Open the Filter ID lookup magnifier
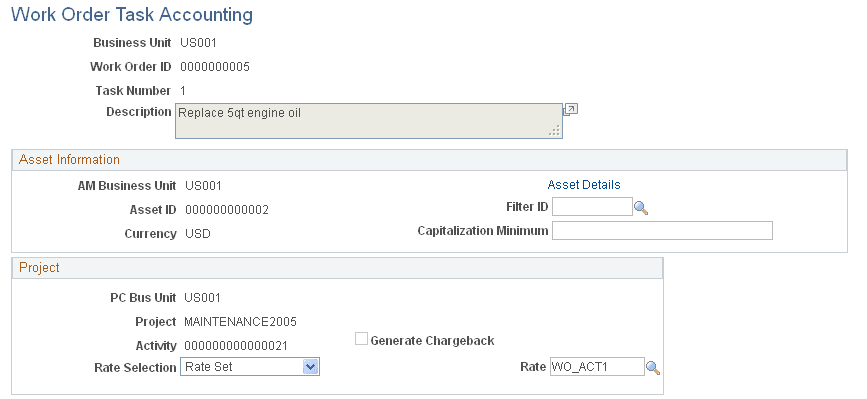The width and height of the screenshot is (867, 399). click(x=641, y=208)
